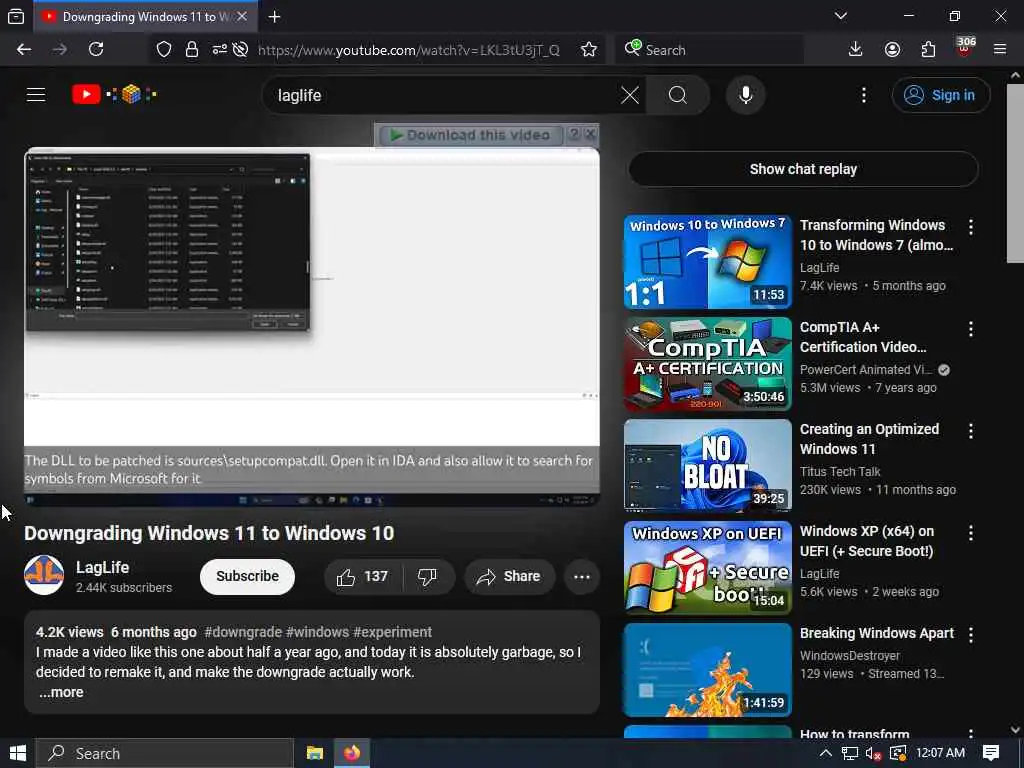Clear the laglife search query
The image size is (1024, 768).
click(630, 95)
